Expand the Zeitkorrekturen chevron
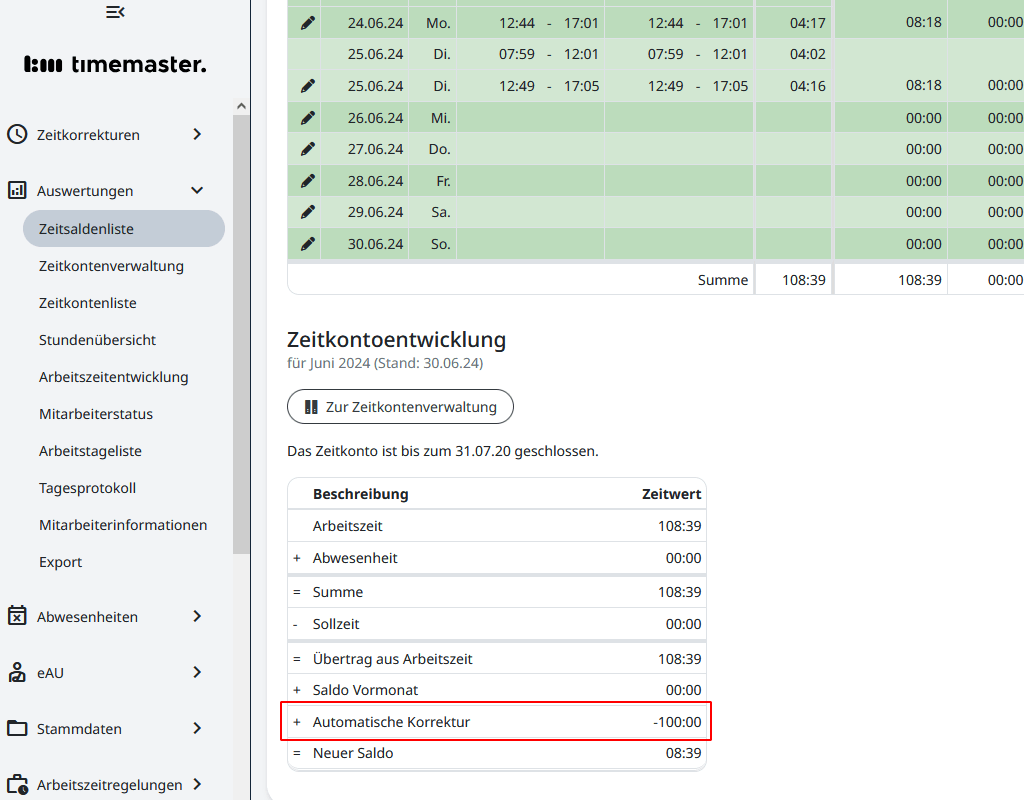This screenshot has width=1024, height=800. (197, 134)
